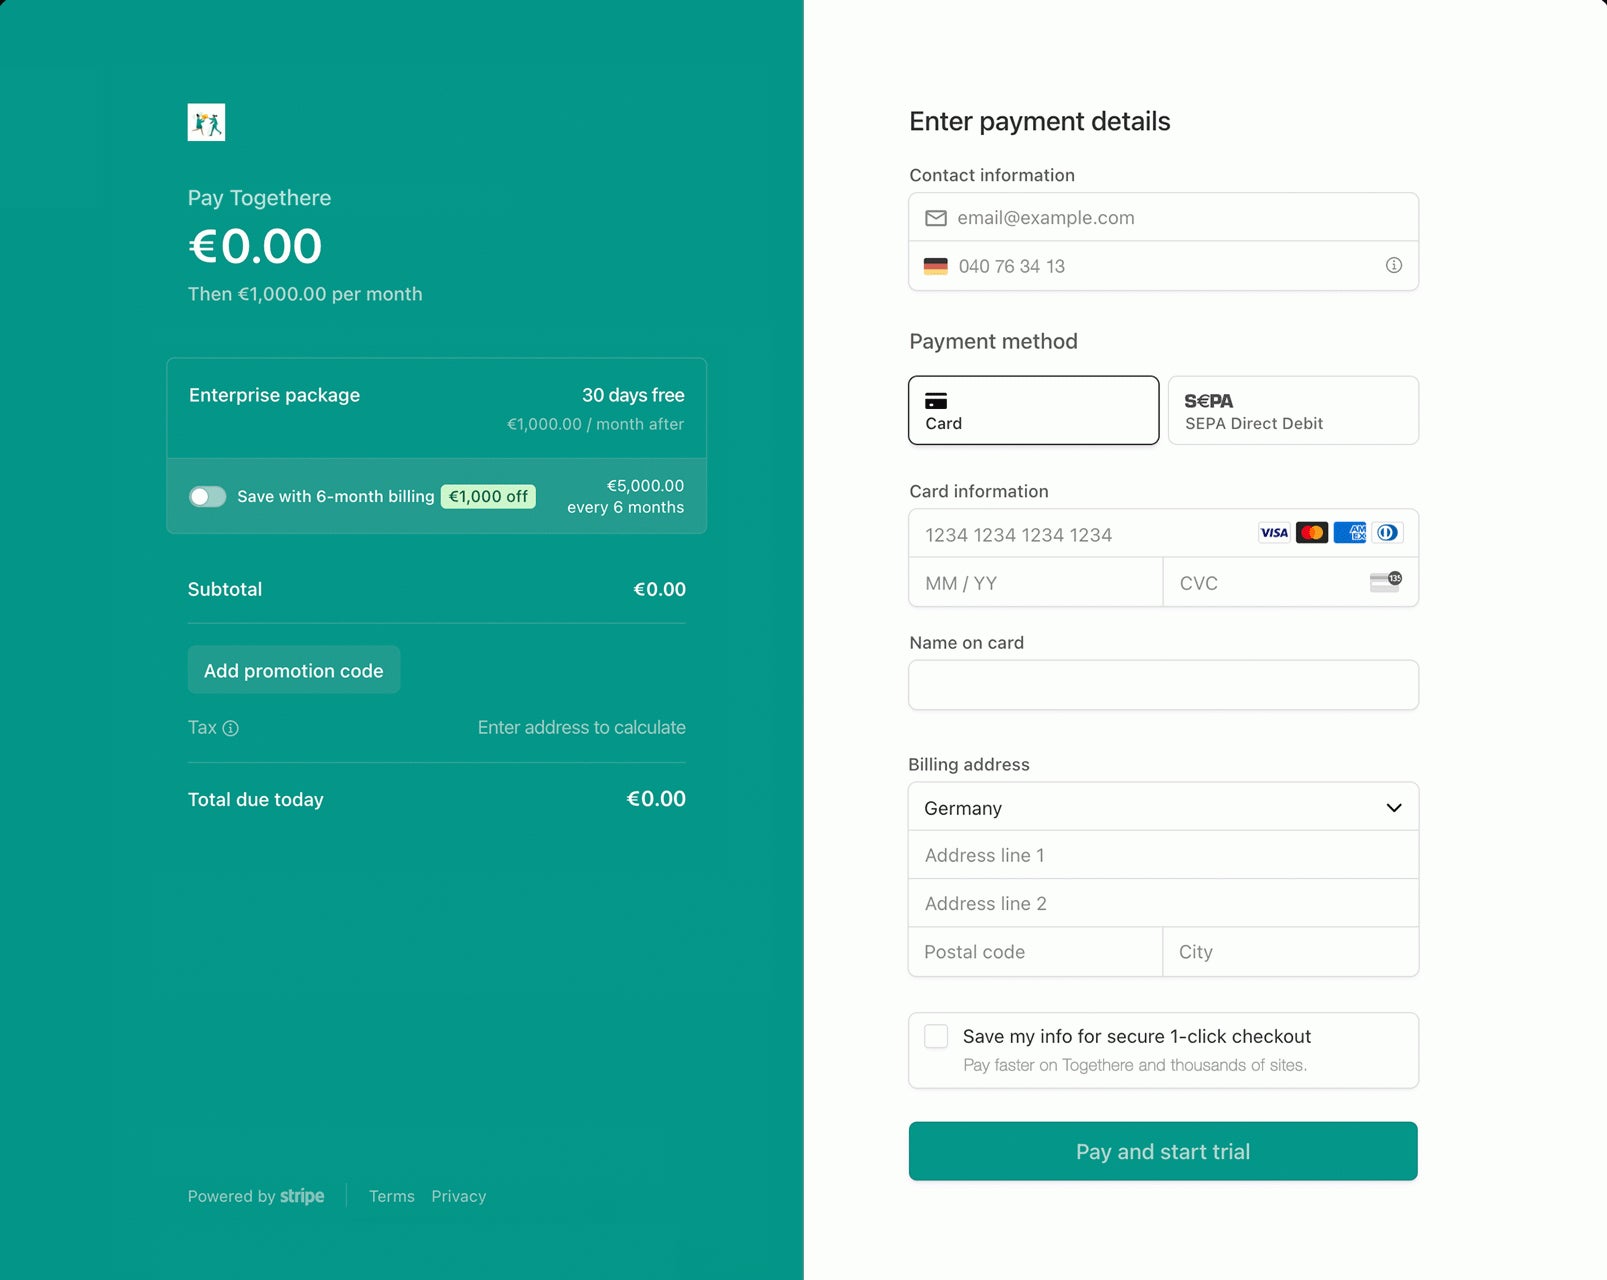Screen dimensions: 1607x1280
Task: Click the CVC card hint icon
Action: 1385,582
